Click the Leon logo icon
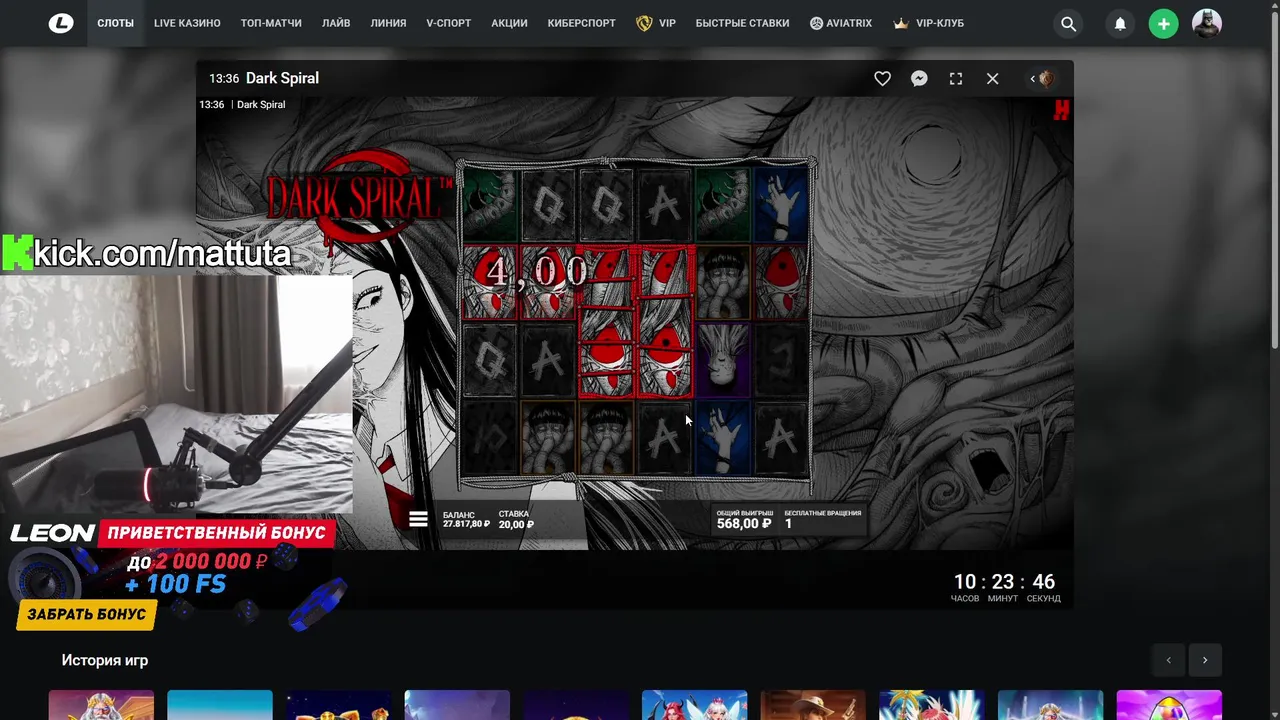The width and height of the screenshot is (1280, 720). [61, 23]
